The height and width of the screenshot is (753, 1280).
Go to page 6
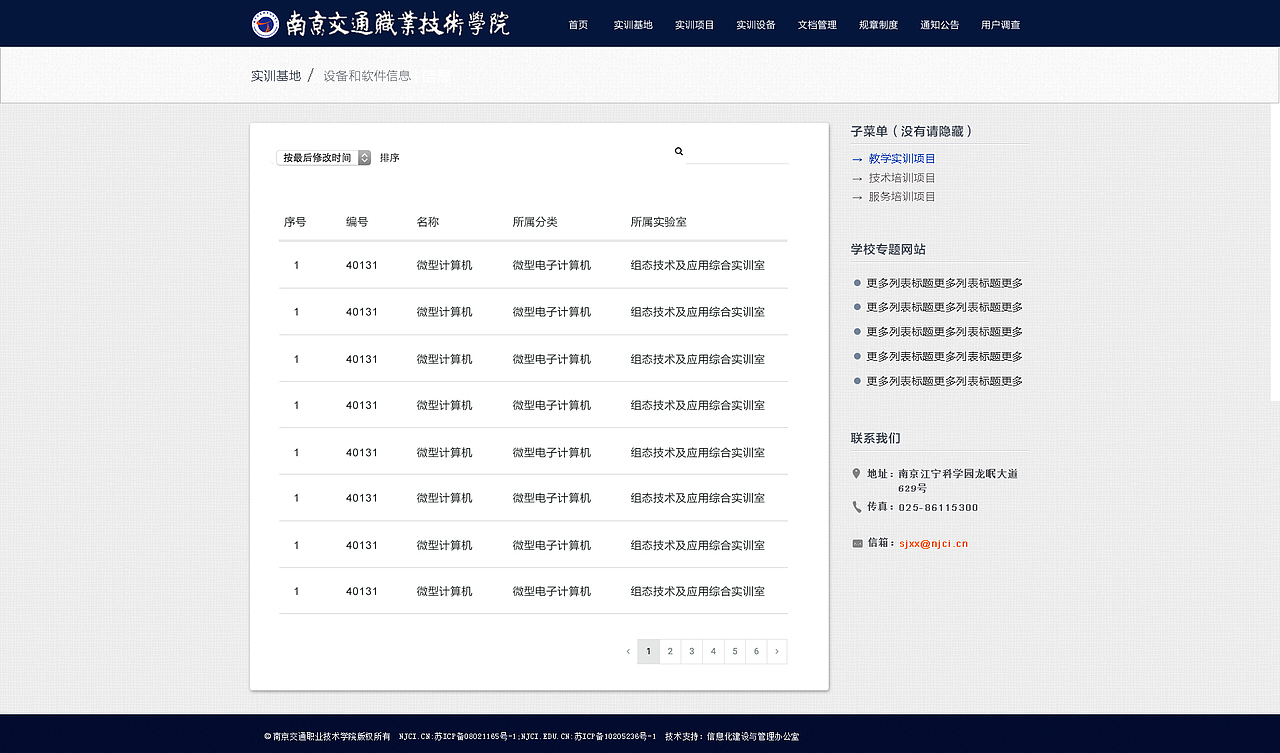(756, 652)
